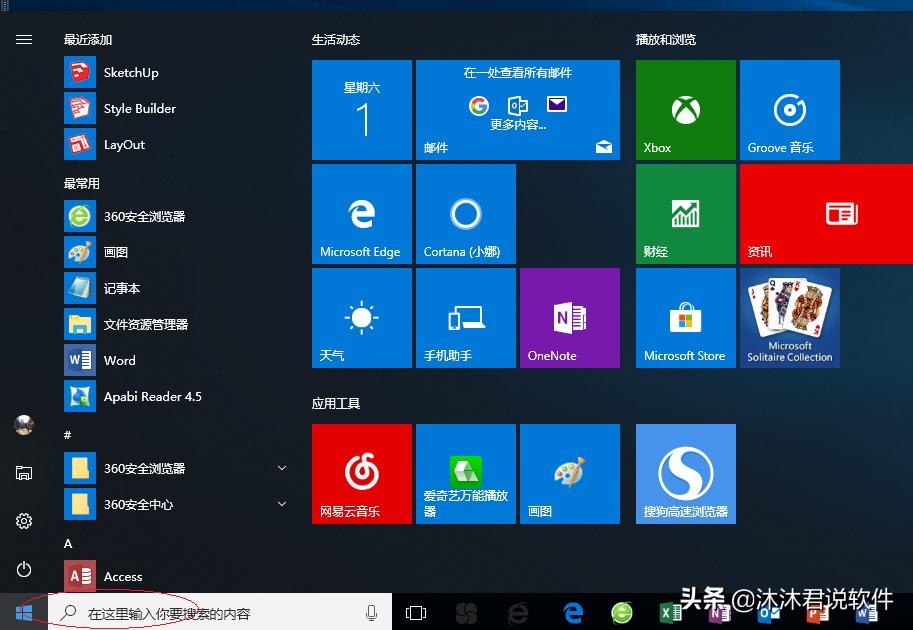Image resolution: width=913 pixels, height=630 pixels.
Task: Open Task View on the taskbar
Action: click(416, 613)
